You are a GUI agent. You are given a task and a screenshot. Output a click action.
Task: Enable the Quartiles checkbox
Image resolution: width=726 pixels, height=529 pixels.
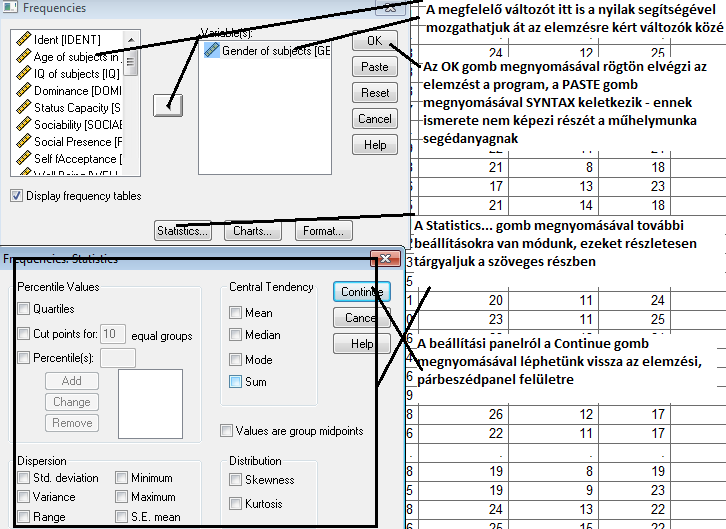[x=24, y=309]
